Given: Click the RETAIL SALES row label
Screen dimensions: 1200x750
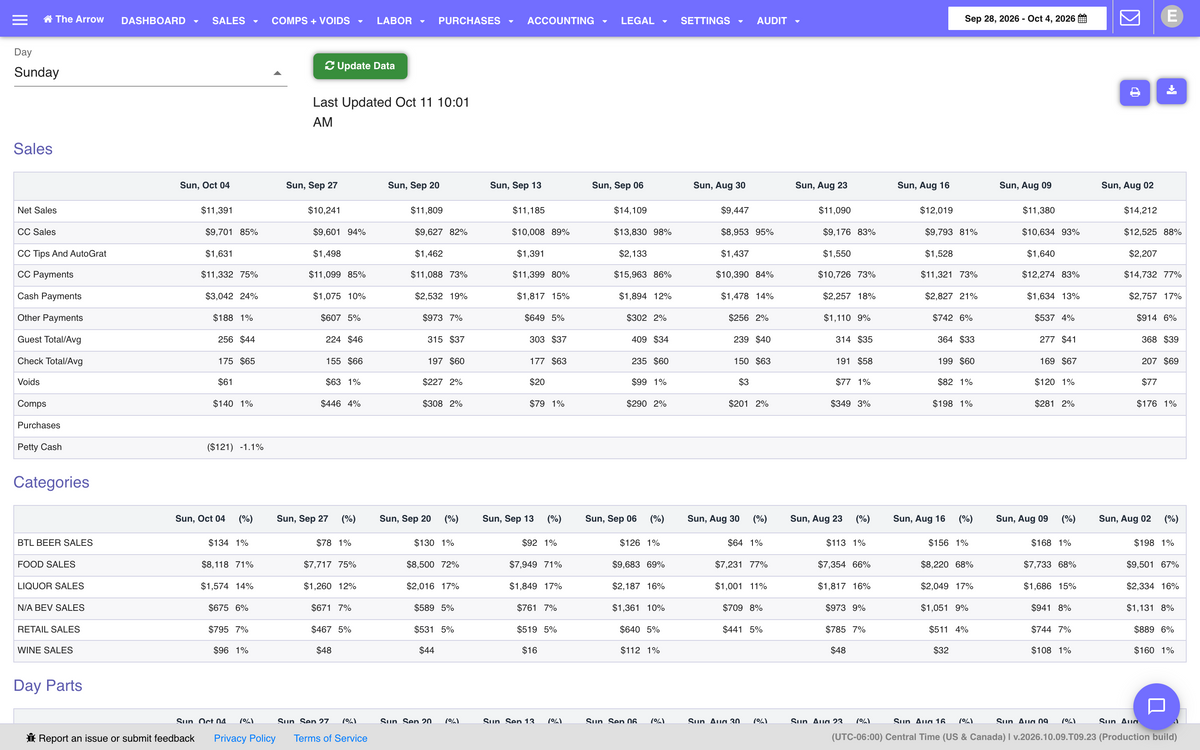Looking at the screenshot, I should coord(49,629).
